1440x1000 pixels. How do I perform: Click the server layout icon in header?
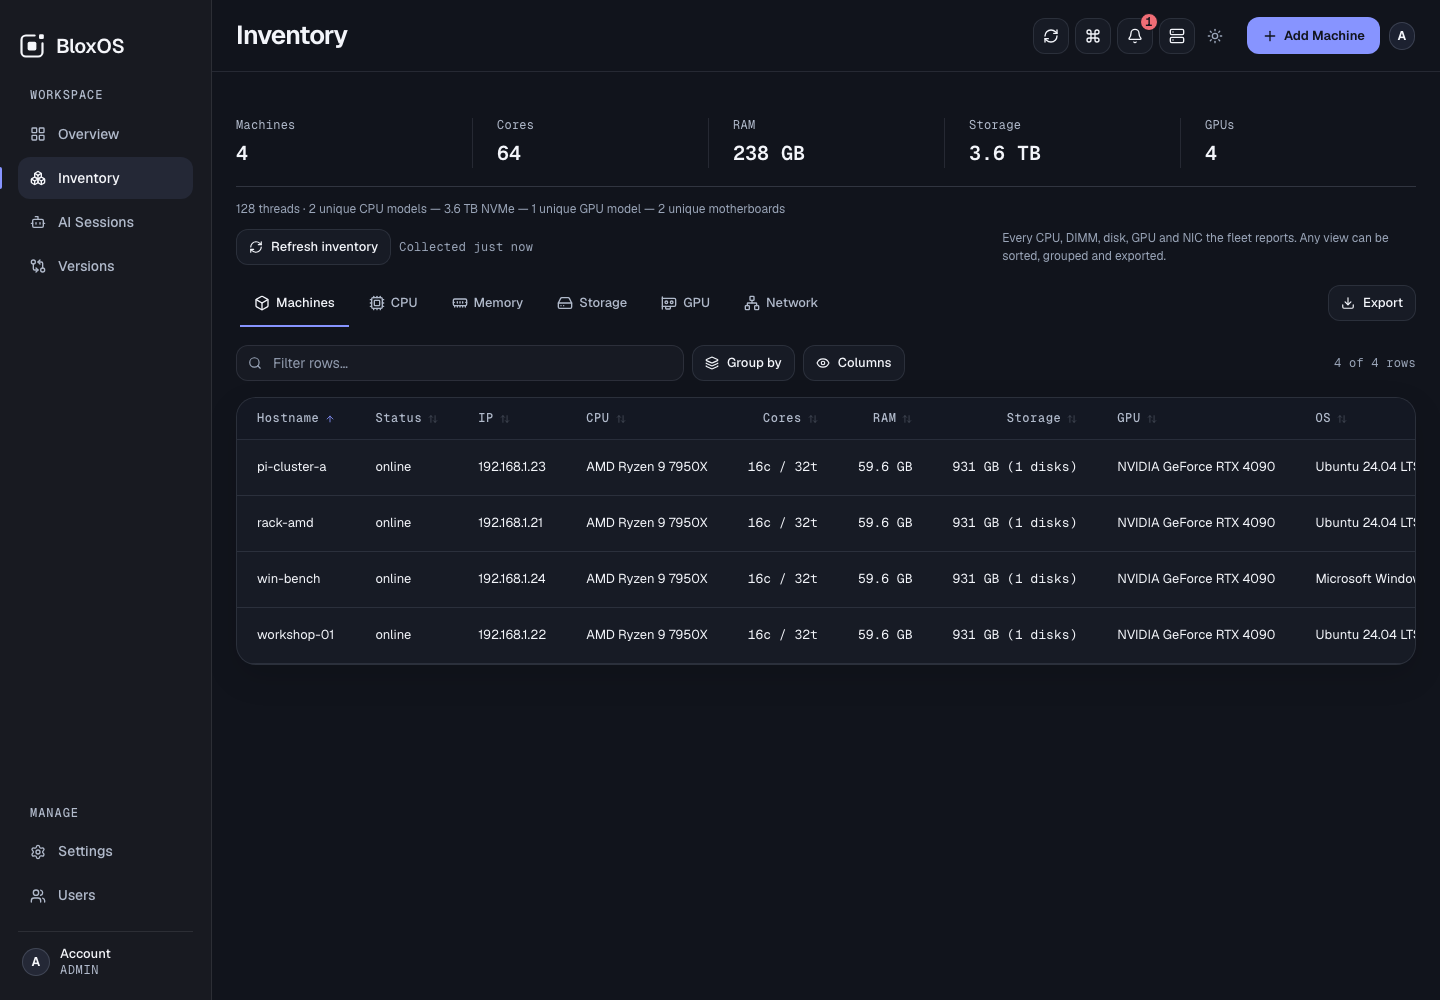point(1177,36)
